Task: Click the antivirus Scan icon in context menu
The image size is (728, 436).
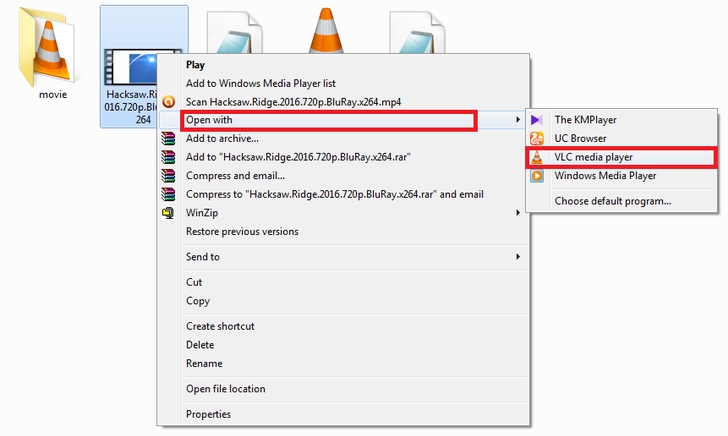Action: [169, 102]
